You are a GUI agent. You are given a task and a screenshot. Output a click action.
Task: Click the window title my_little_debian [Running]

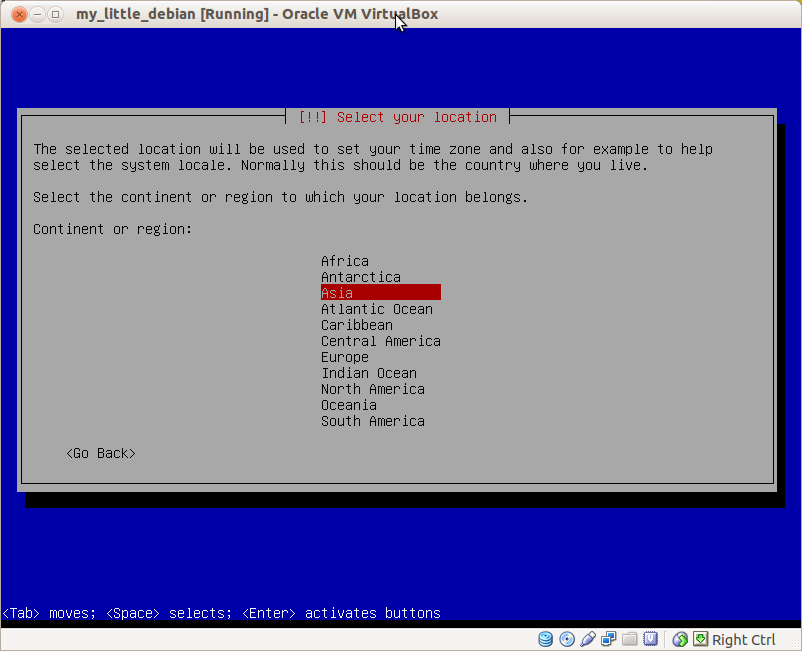click(172, 14)
